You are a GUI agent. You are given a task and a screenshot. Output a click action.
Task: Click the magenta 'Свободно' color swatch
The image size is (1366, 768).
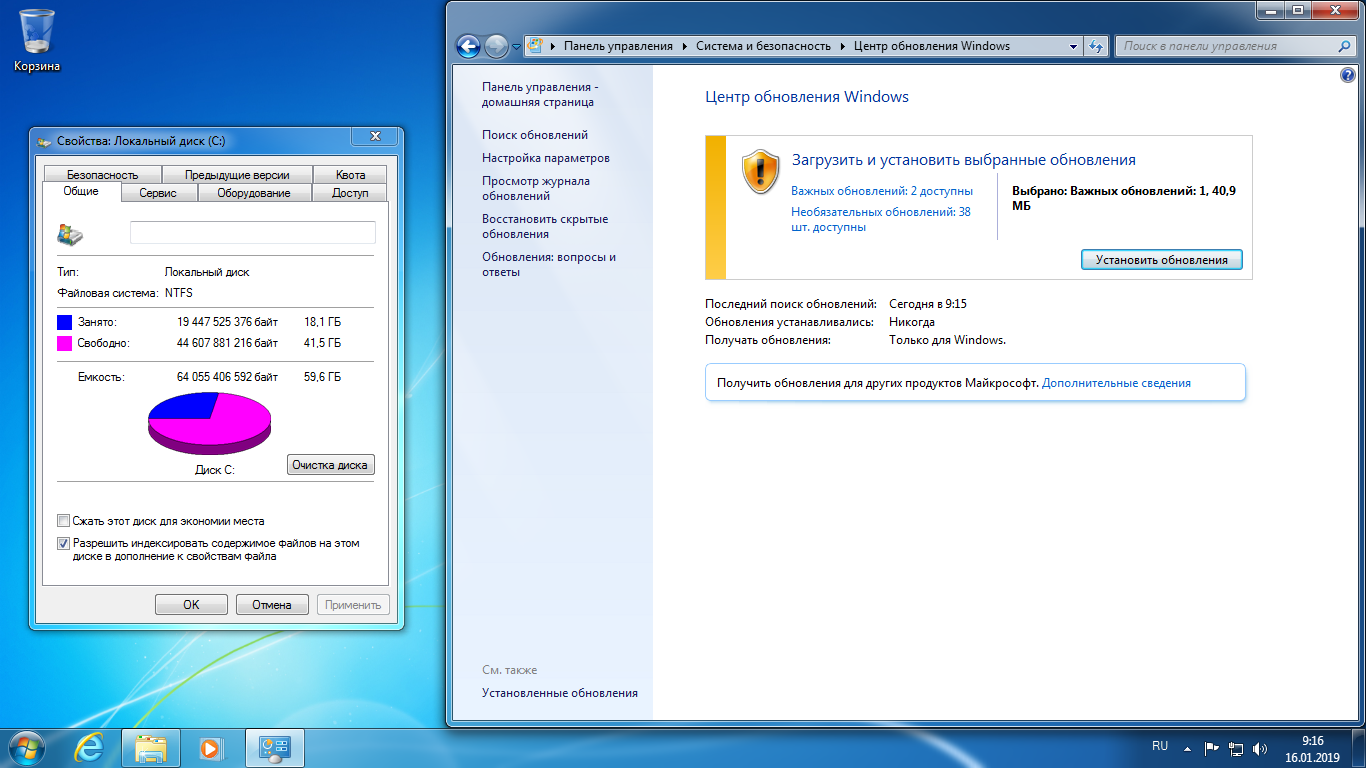[65, 343]
